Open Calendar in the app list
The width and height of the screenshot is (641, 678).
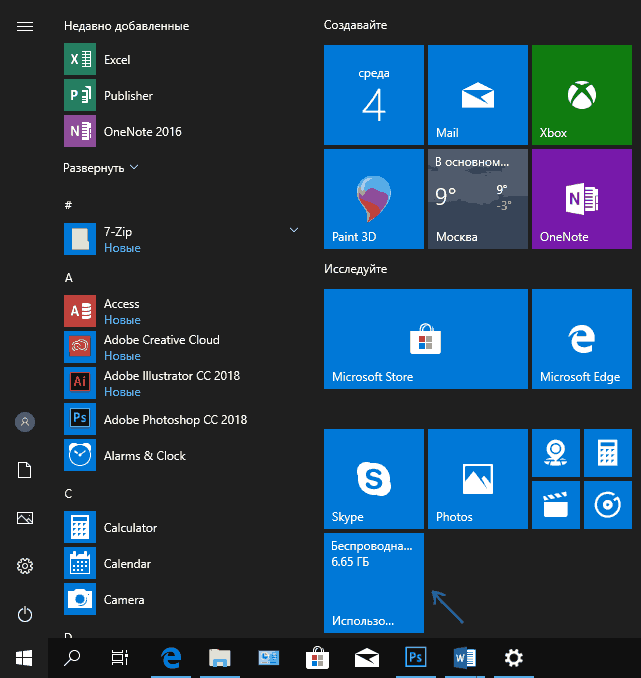click(x=182, y=563)
